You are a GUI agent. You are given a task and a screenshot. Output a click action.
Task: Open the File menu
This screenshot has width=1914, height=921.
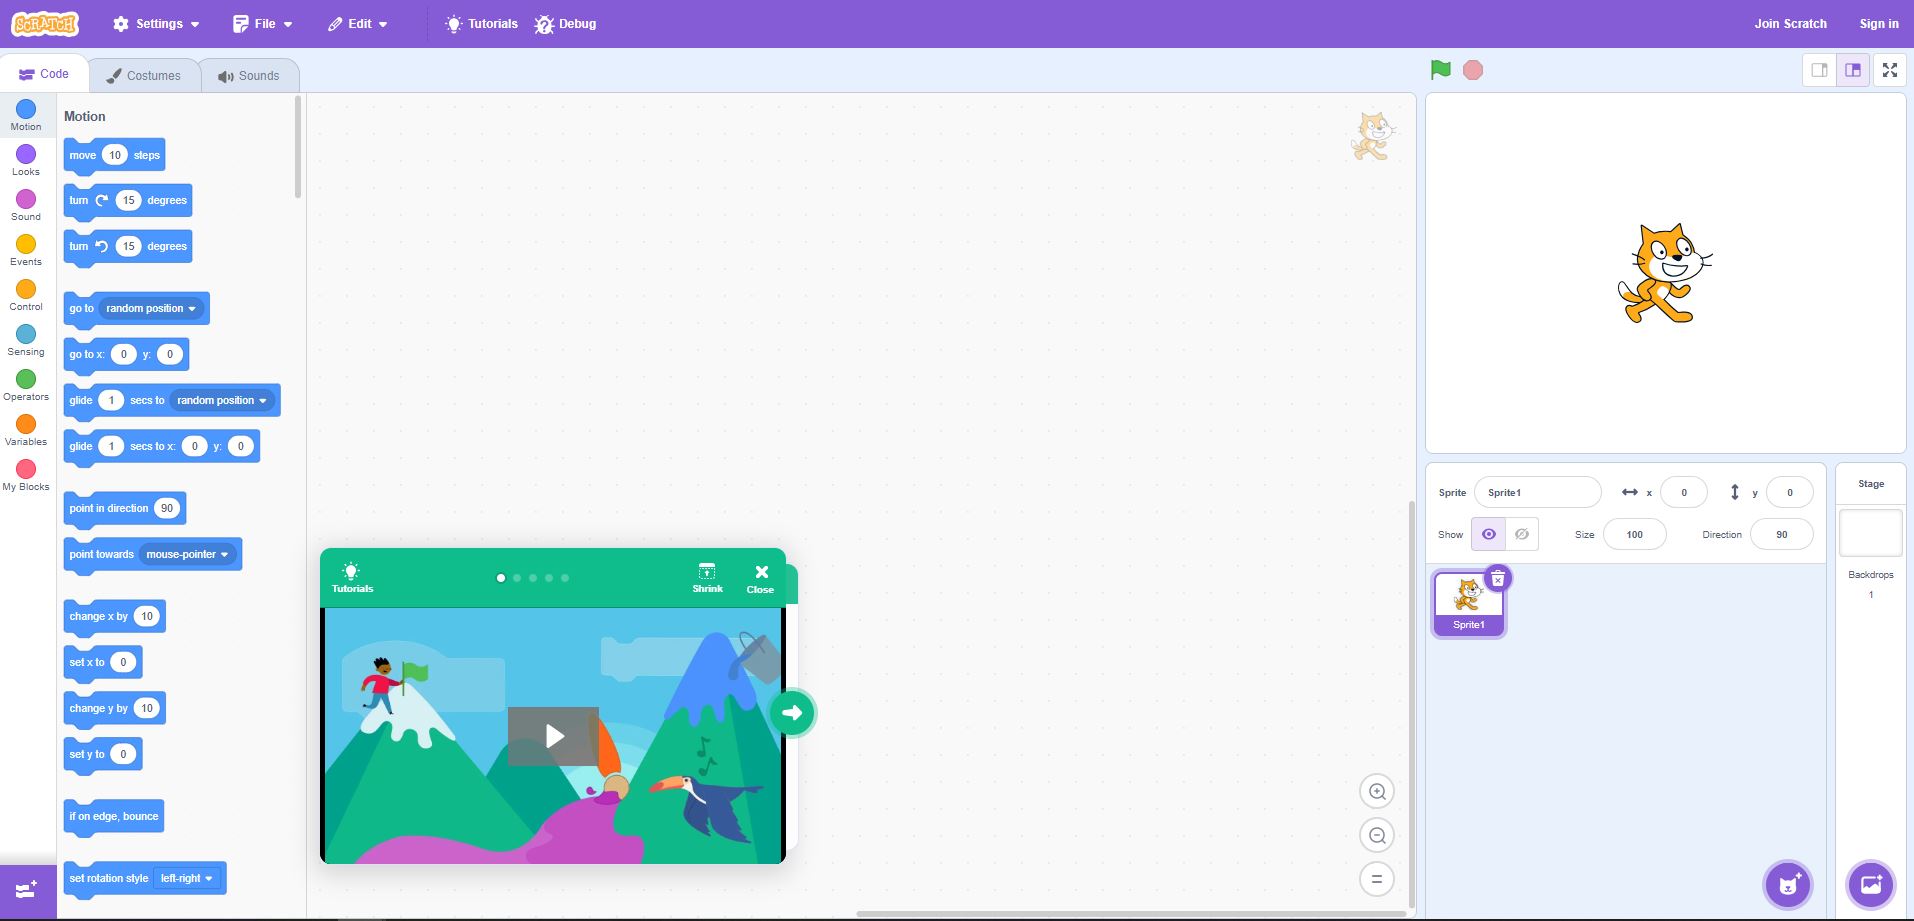[x=262, y=23]
